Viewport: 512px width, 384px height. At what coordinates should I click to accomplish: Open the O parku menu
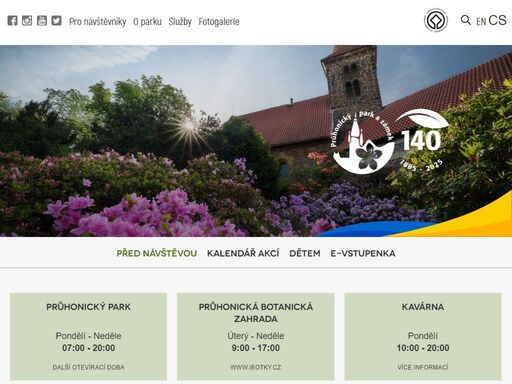(x=147, y=22)
